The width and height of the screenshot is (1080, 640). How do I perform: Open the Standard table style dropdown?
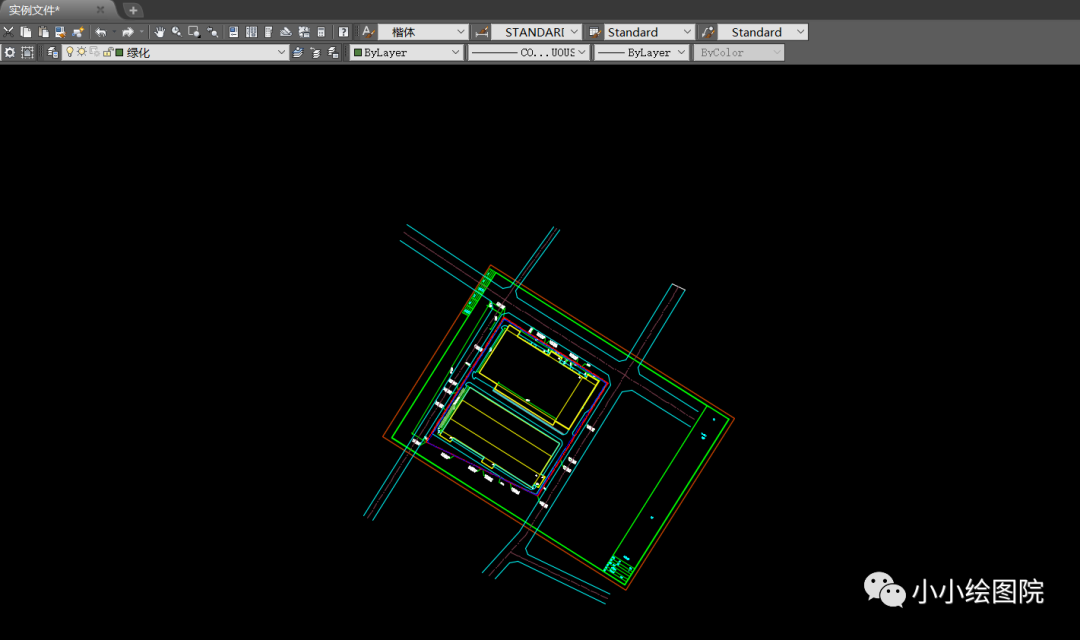650,32
